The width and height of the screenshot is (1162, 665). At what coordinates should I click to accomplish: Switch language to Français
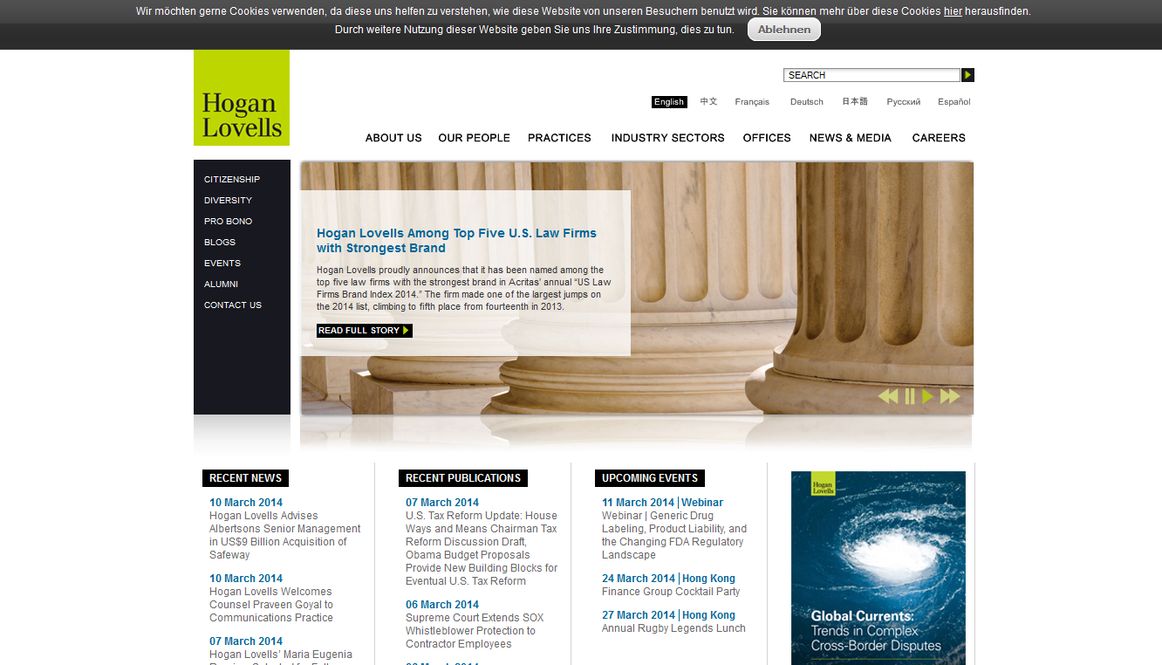(752, 102)
